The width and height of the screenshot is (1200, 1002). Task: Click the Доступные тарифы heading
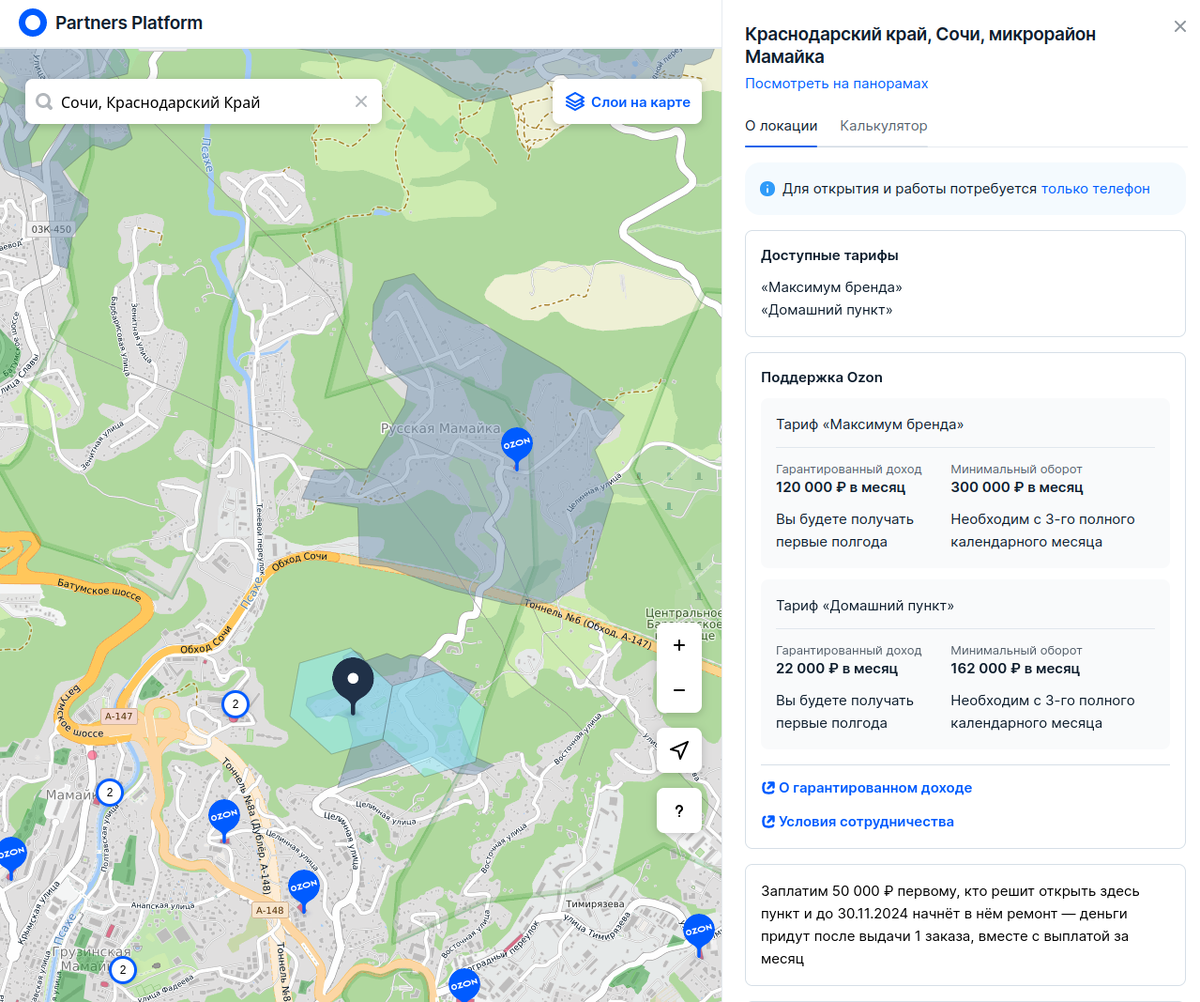tap(829, 255)
